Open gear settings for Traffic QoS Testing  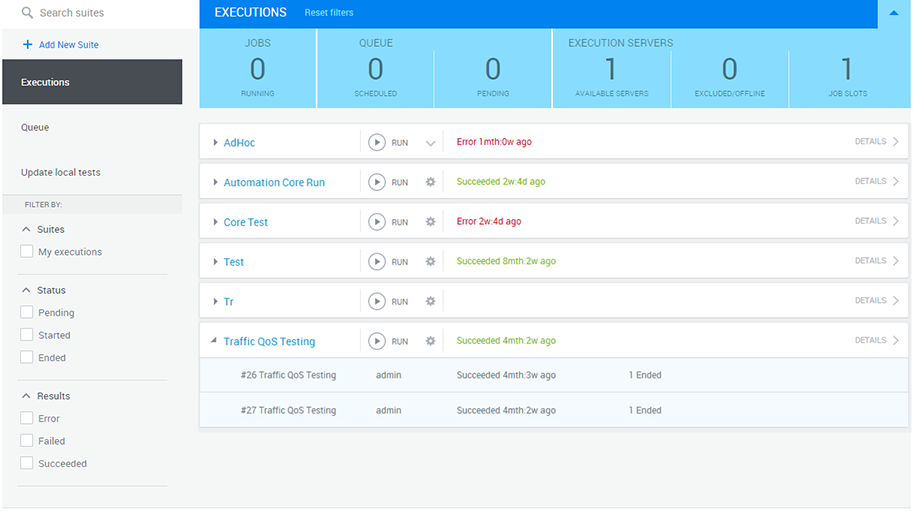(431, 341)
